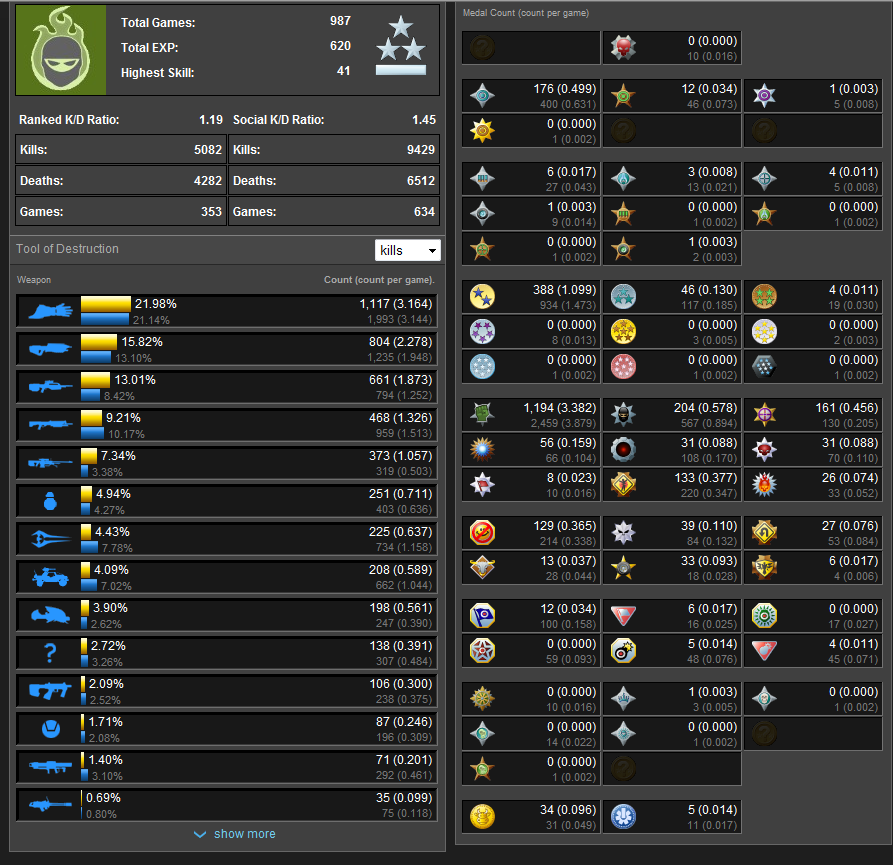Click the Ranked K/D Ratio value 1.19

click(x=211, y=120)
